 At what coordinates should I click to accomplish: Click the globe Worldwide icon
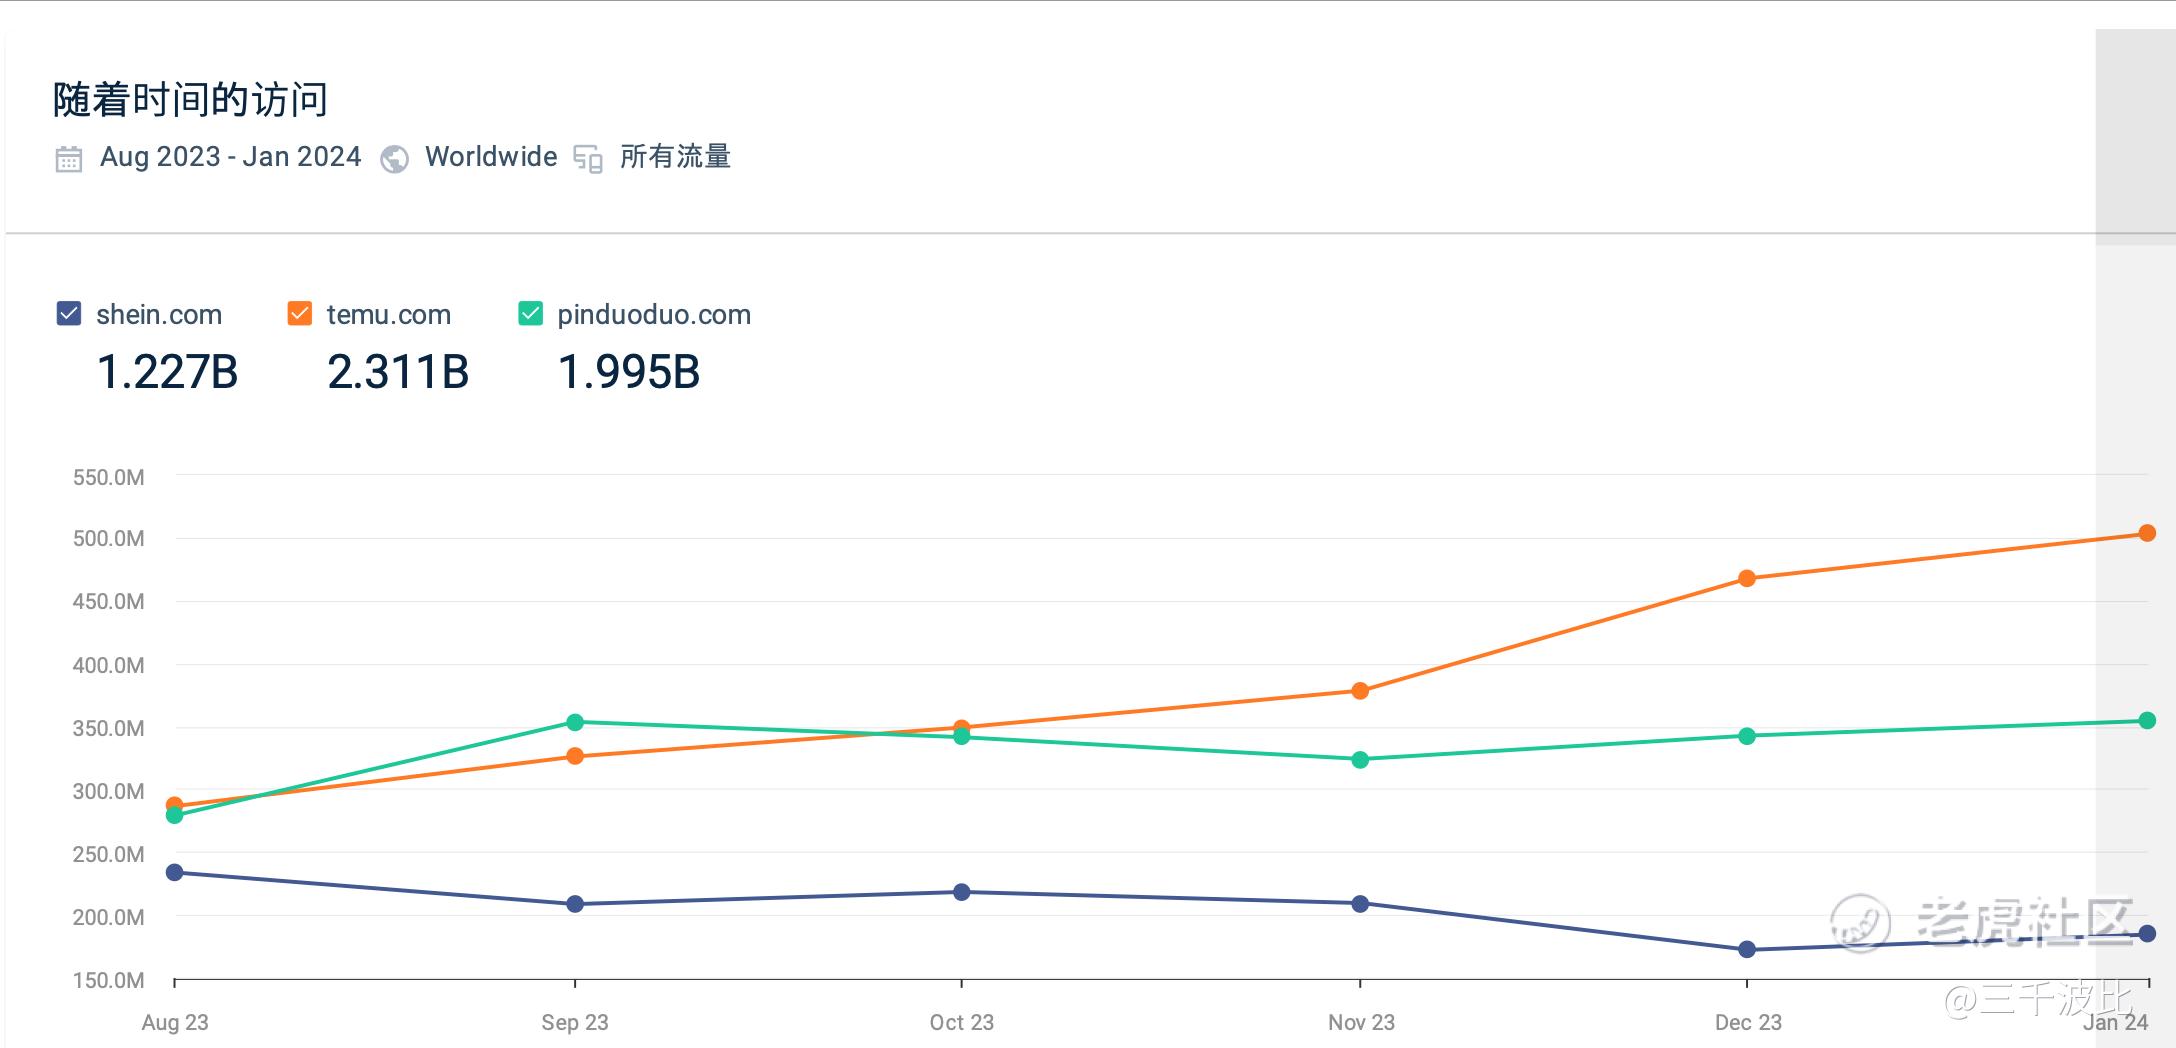click(394, 159)
